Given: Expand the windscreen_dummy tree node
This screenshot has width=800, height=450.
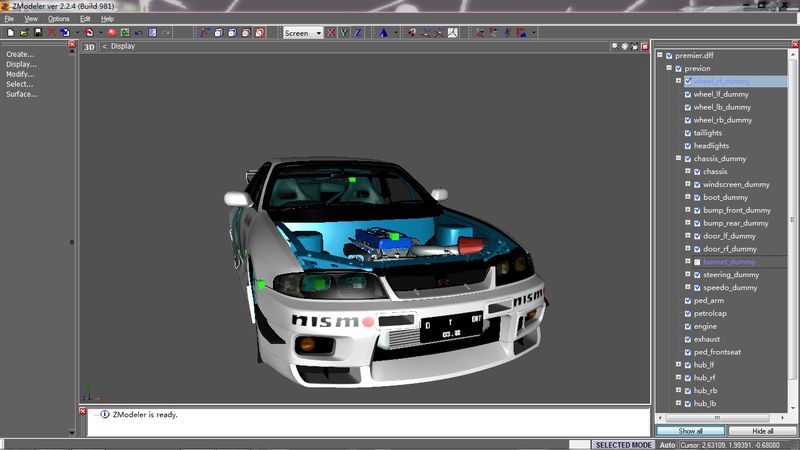Looking at the screenshot, I should pyautogui.click(x=688, y=184).
